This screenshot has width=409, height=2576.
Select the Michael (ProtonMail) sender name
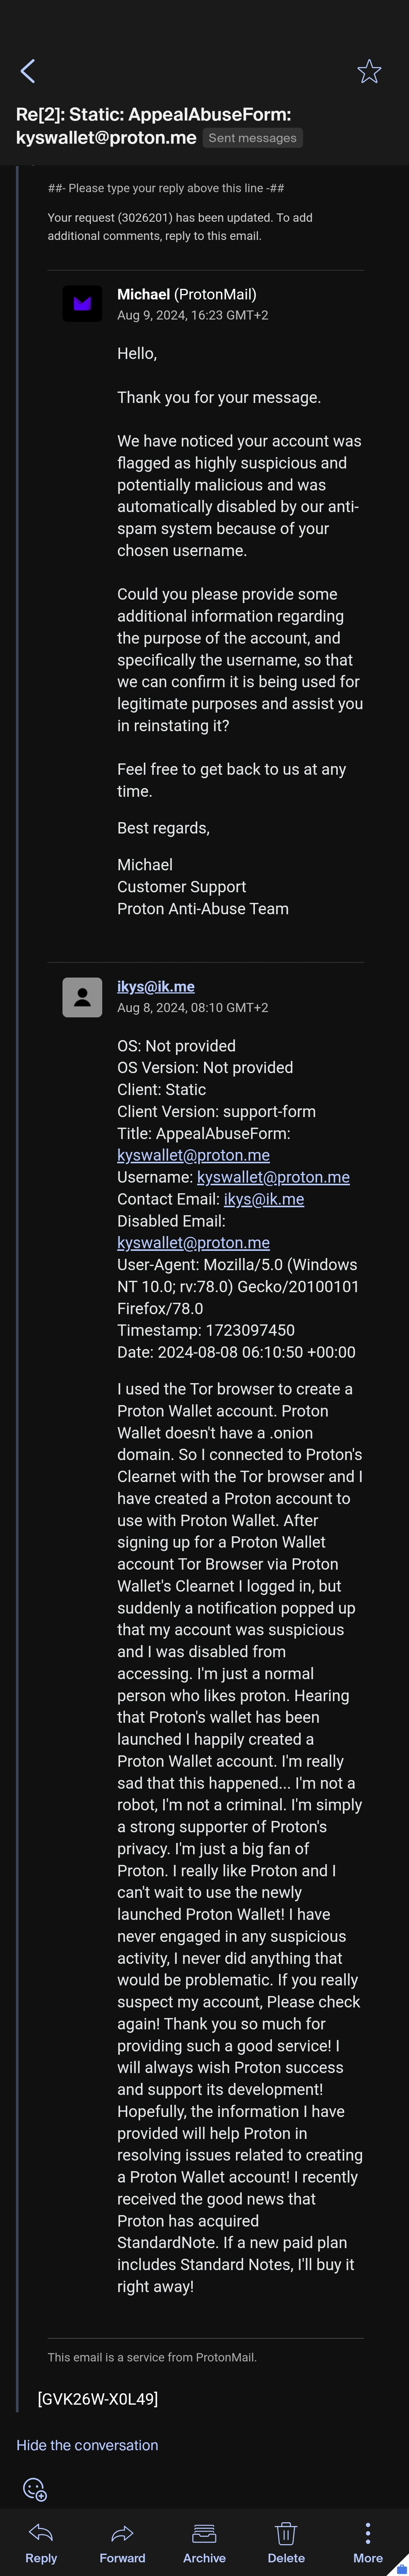point(187,294)
